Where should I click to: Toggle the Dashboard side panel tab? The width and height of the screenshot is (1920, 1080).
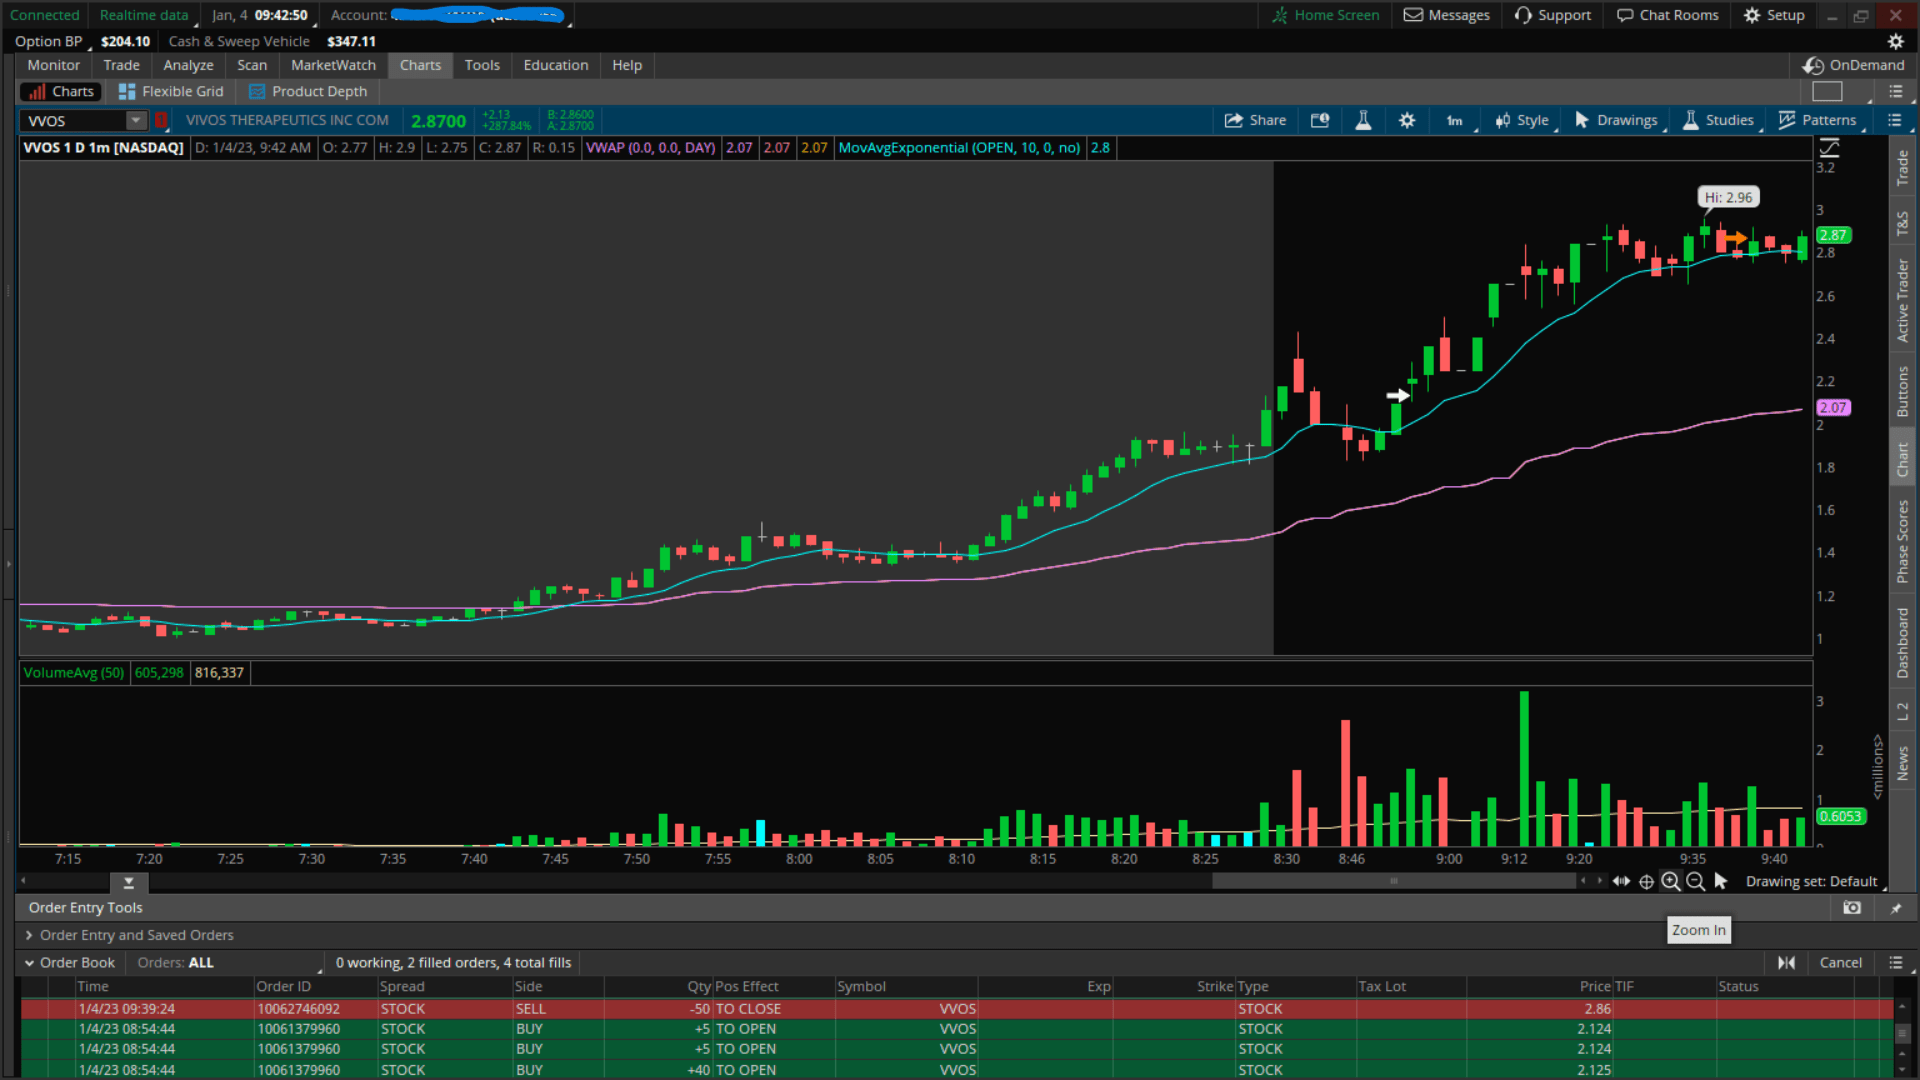pyautogui.click(x=1902, y=643)
